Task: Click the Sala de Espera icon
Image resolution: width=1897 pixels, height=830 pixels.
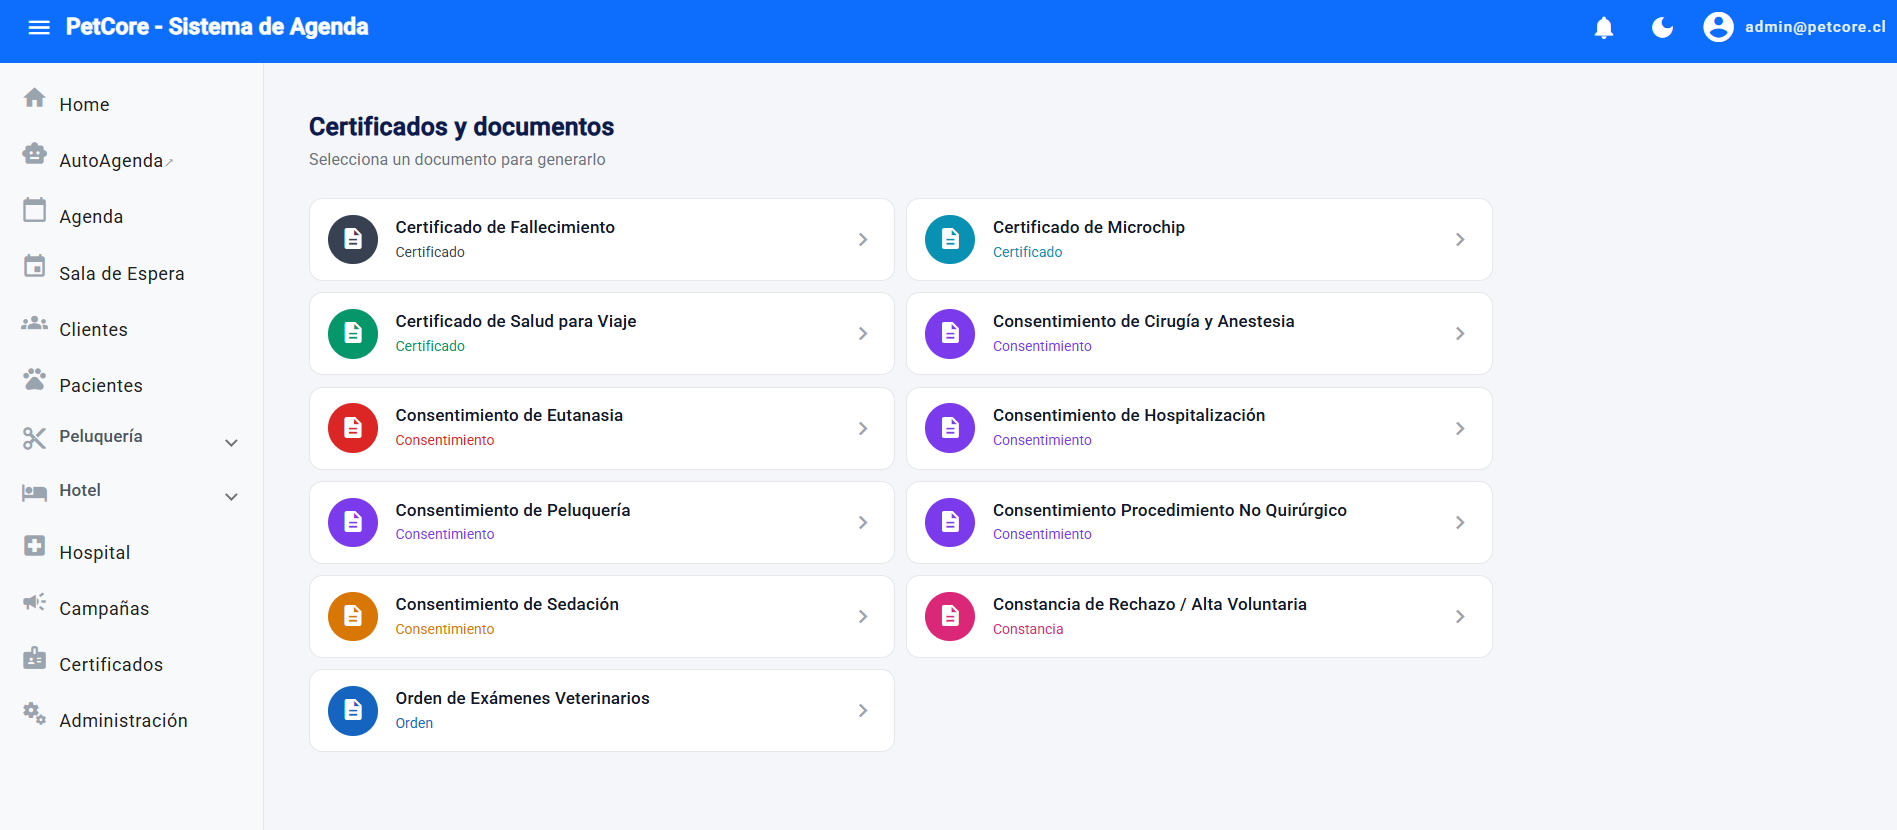Action: (35, 266)
